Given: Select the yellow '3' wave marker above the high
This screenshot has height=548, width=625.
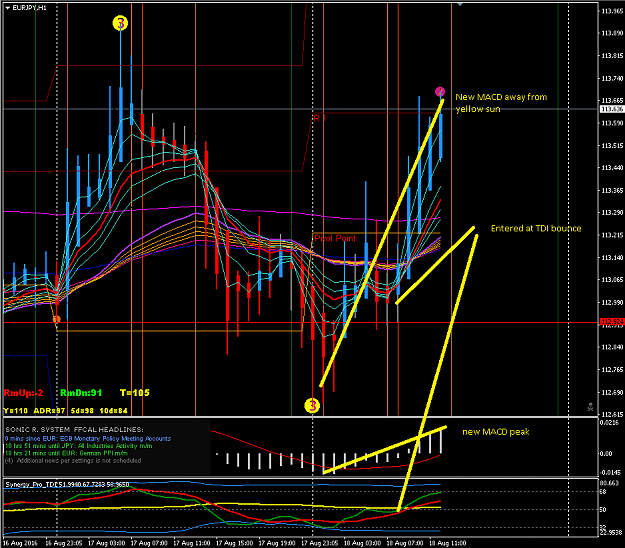Looking at the screenshot, I should coord(120,23).
